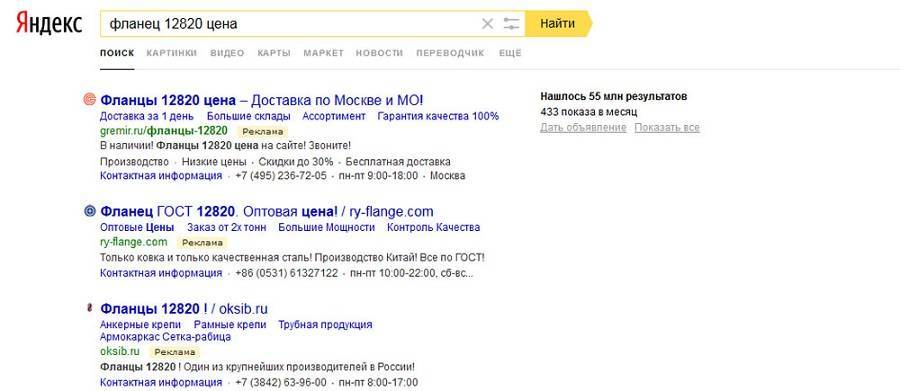Clear the search query with the X icon
The image size is (900, 391).
point(487,24)
